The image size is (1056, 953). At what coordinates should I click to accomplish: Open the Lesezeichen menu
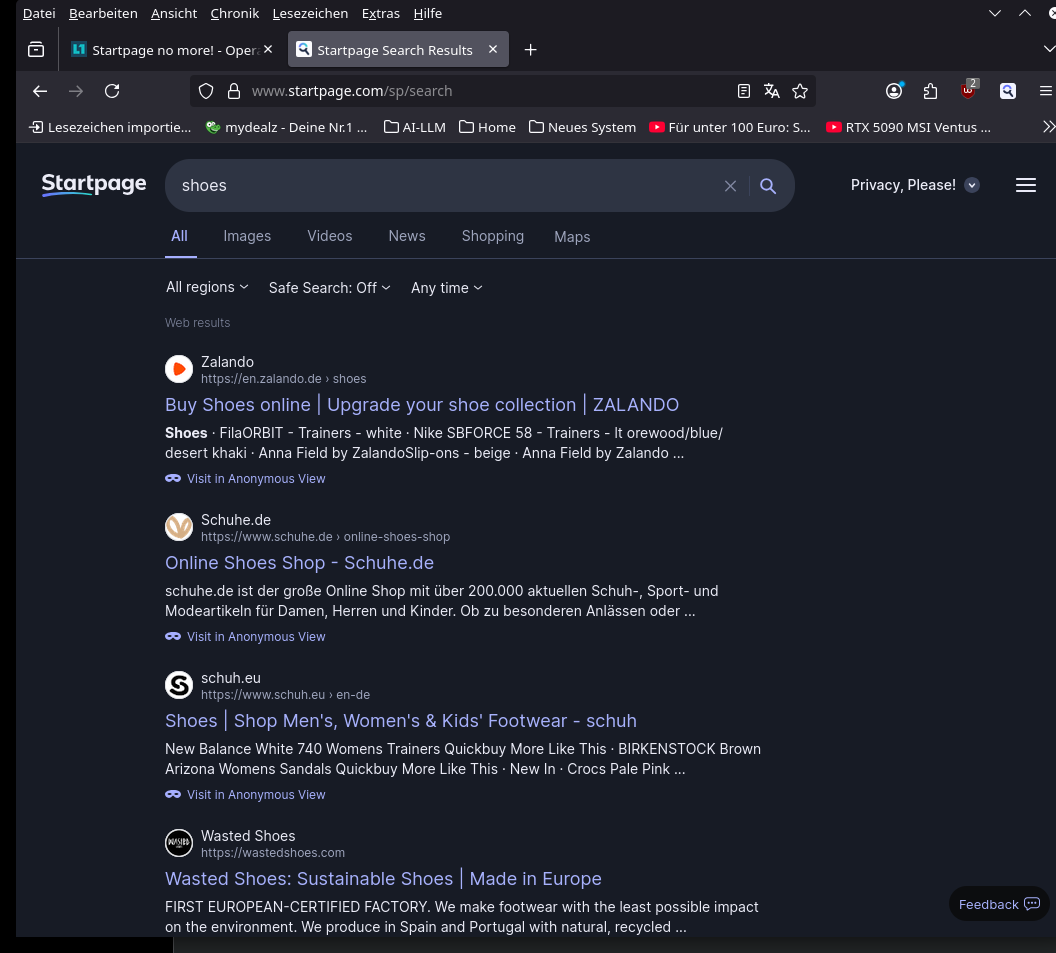(x=310, y=13)
